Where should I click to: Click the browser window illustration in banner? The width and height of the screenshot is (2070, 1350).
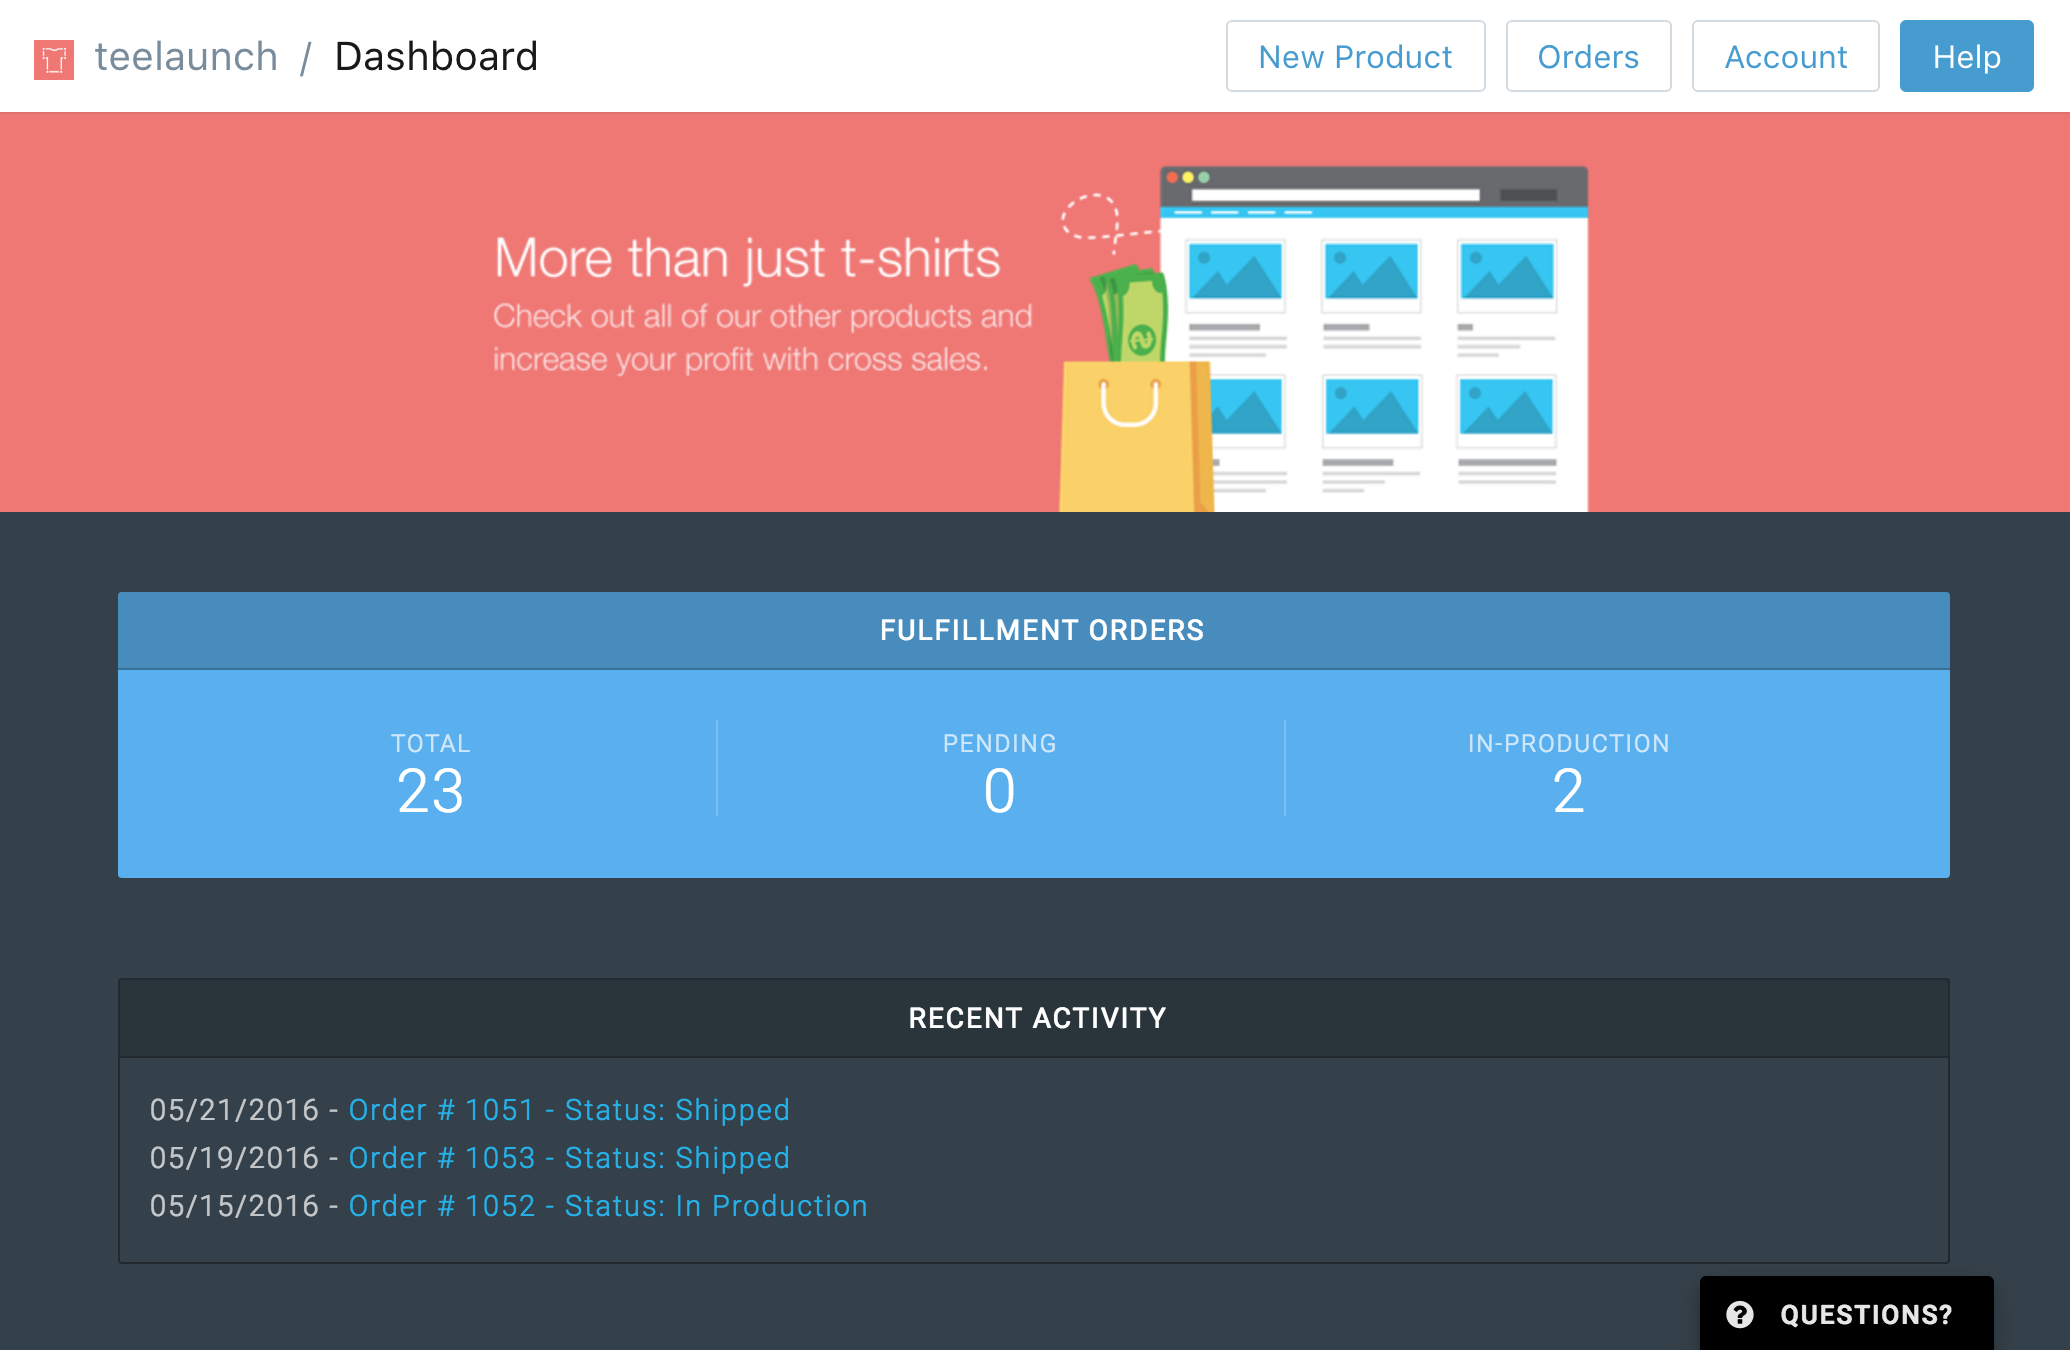pyautogui.click(x=1400, y=340)
